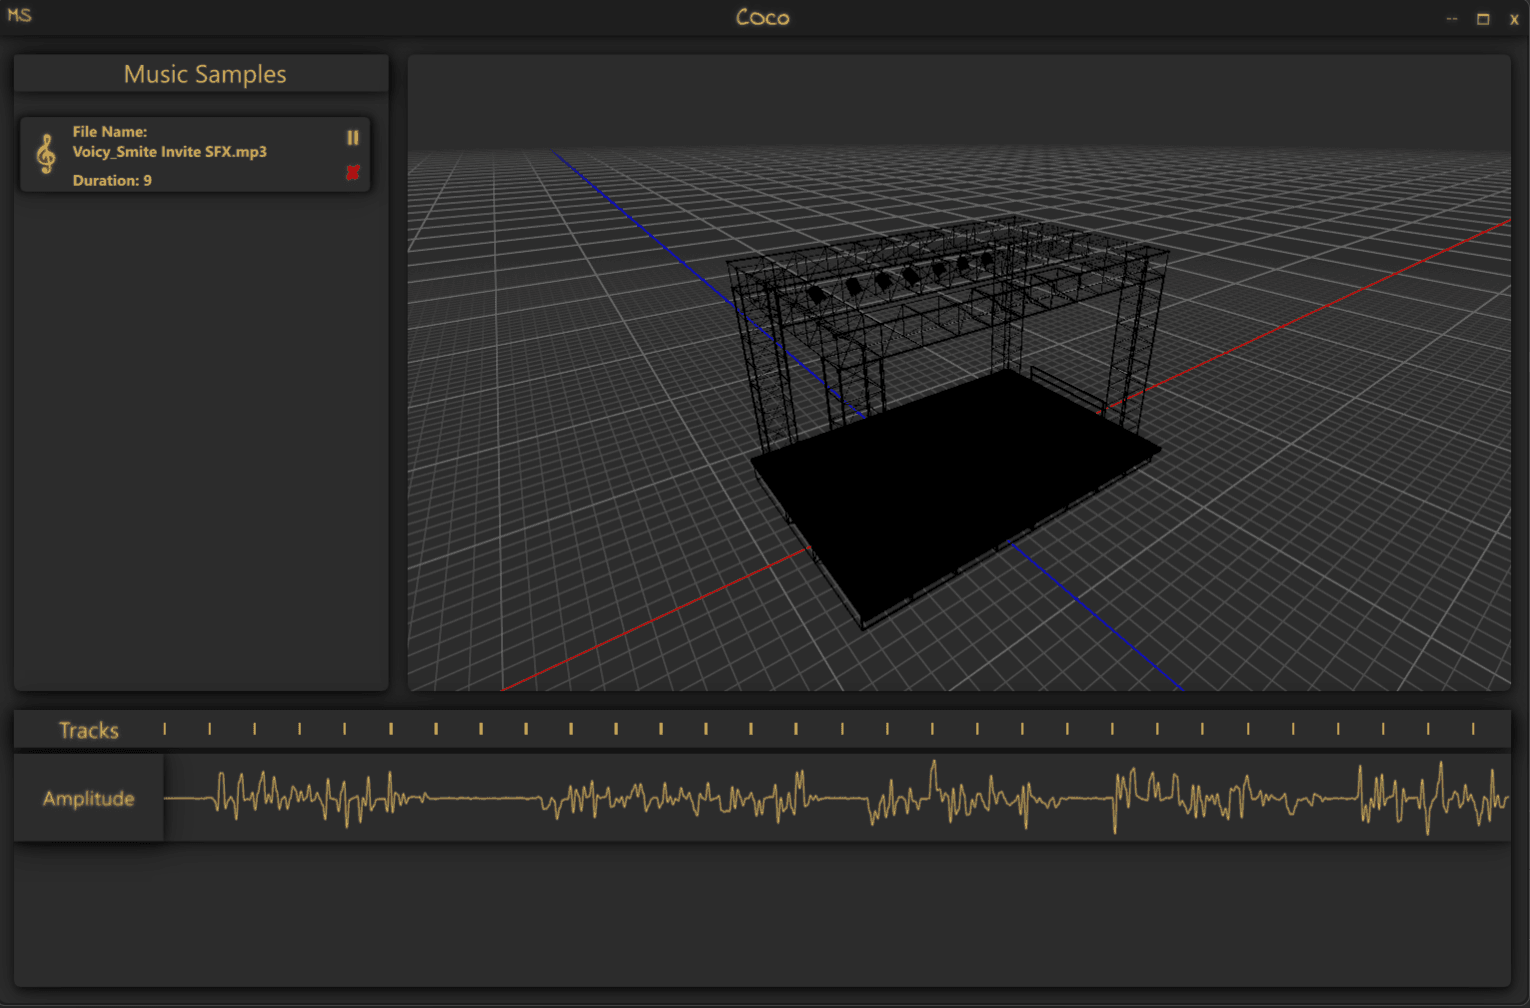The width and height of the screenshot is (1530, 1008).
Task: Click the amplitude waveform in the track
Action: pos(836,798)
